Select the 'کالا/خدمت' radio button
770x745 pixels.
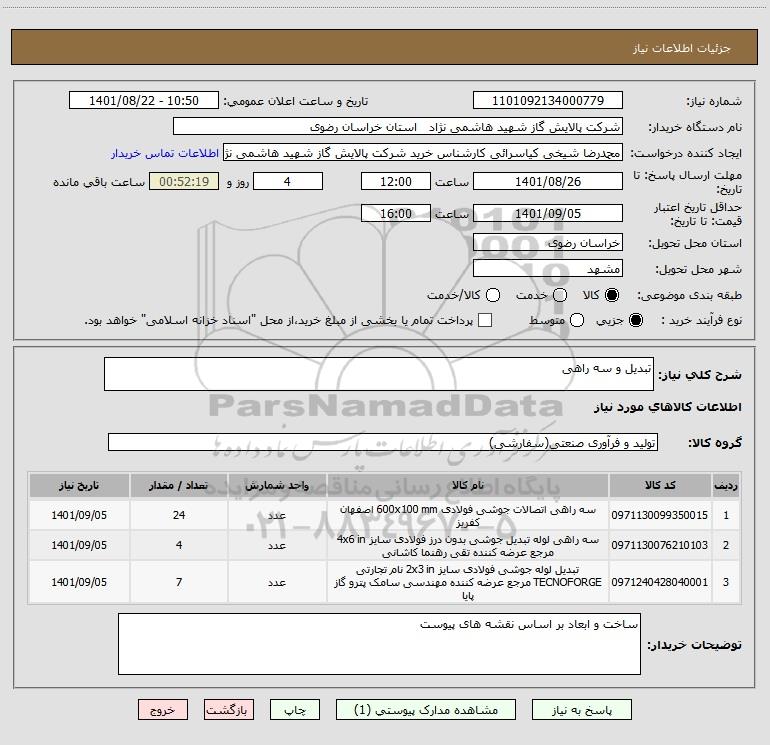(x=493, y=295)
